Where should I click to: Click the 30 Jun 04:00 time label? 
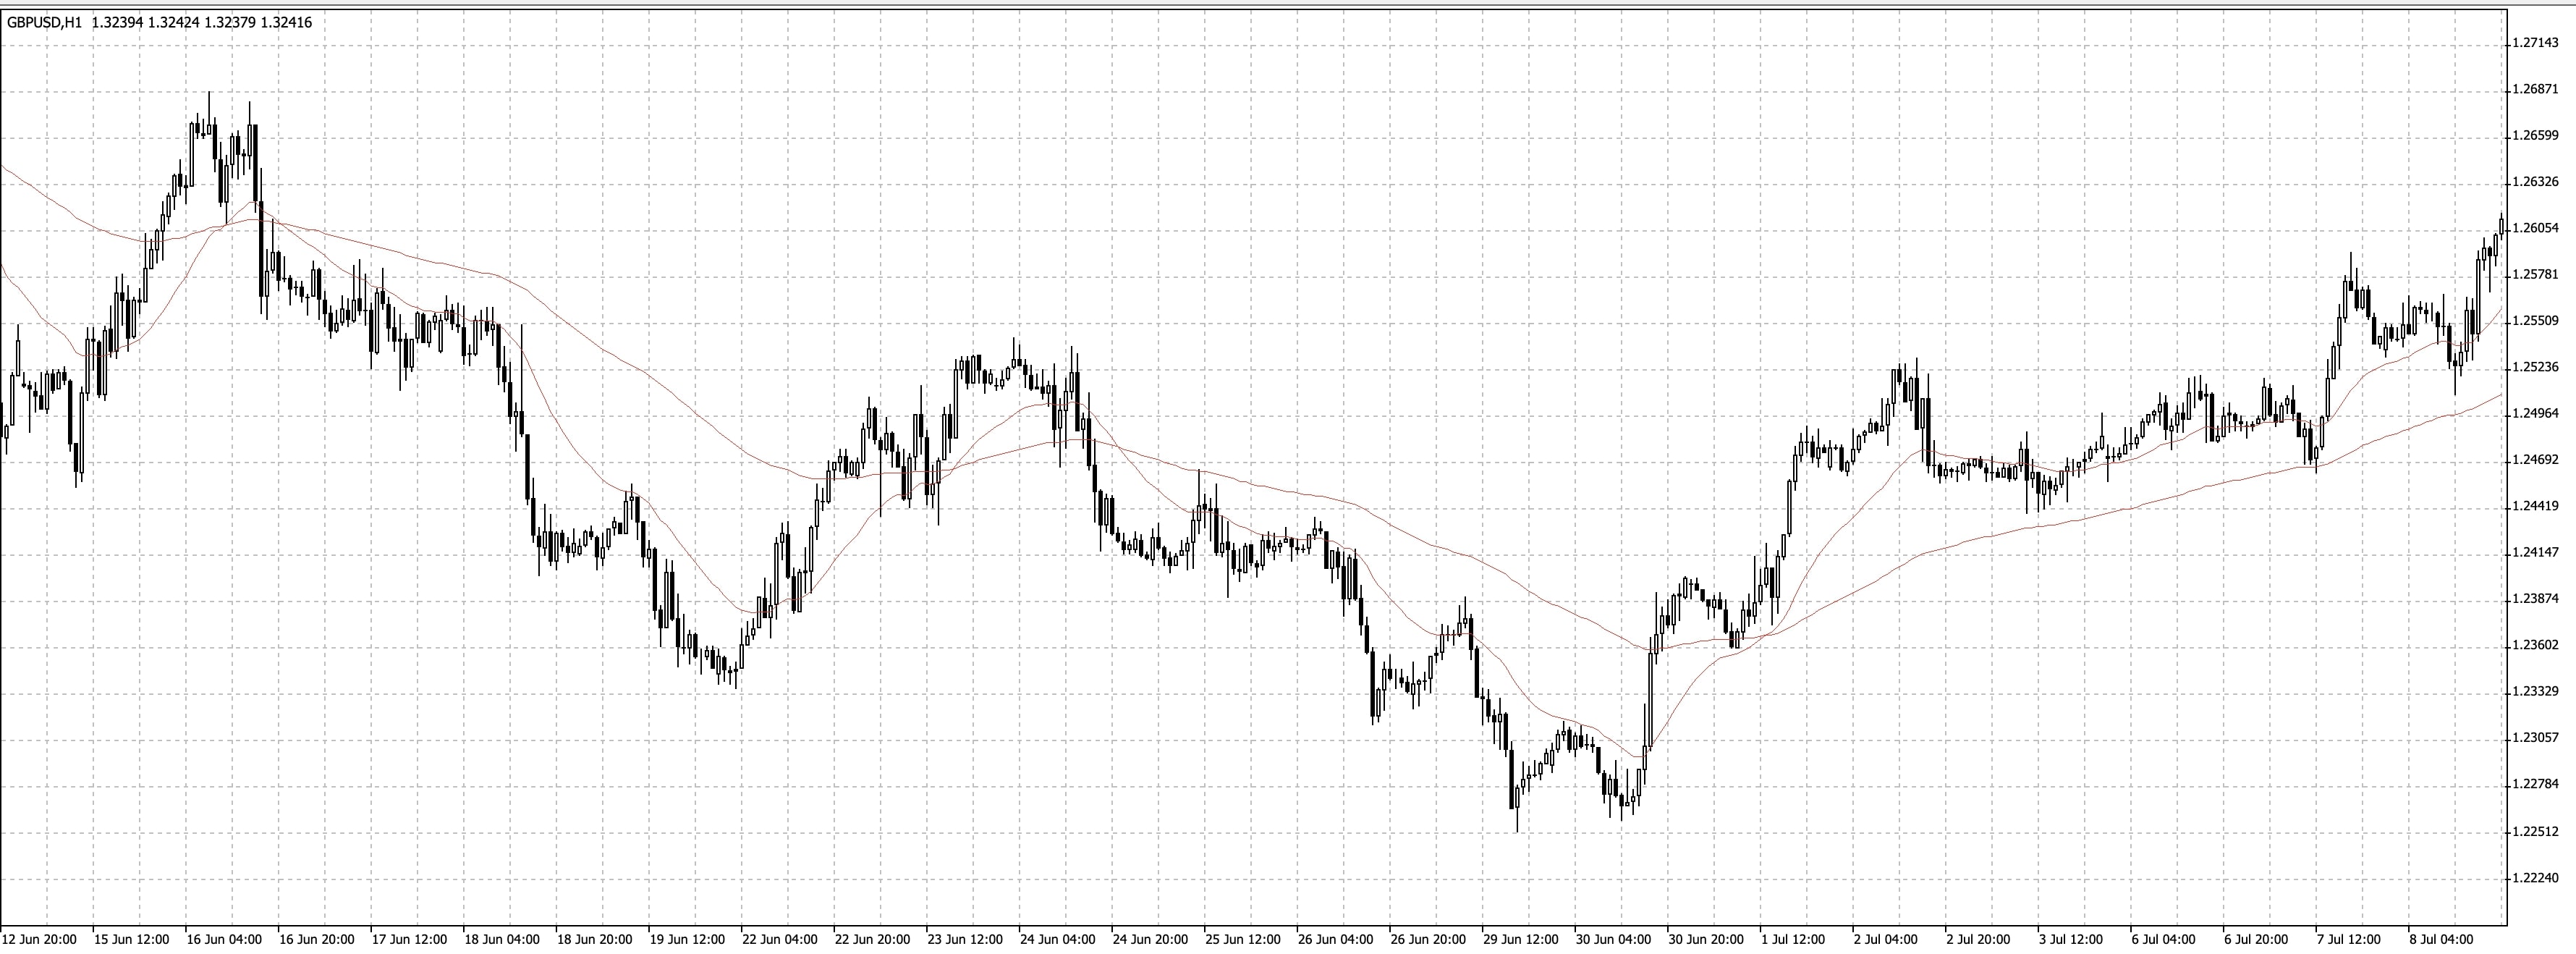coord(1613,940)
